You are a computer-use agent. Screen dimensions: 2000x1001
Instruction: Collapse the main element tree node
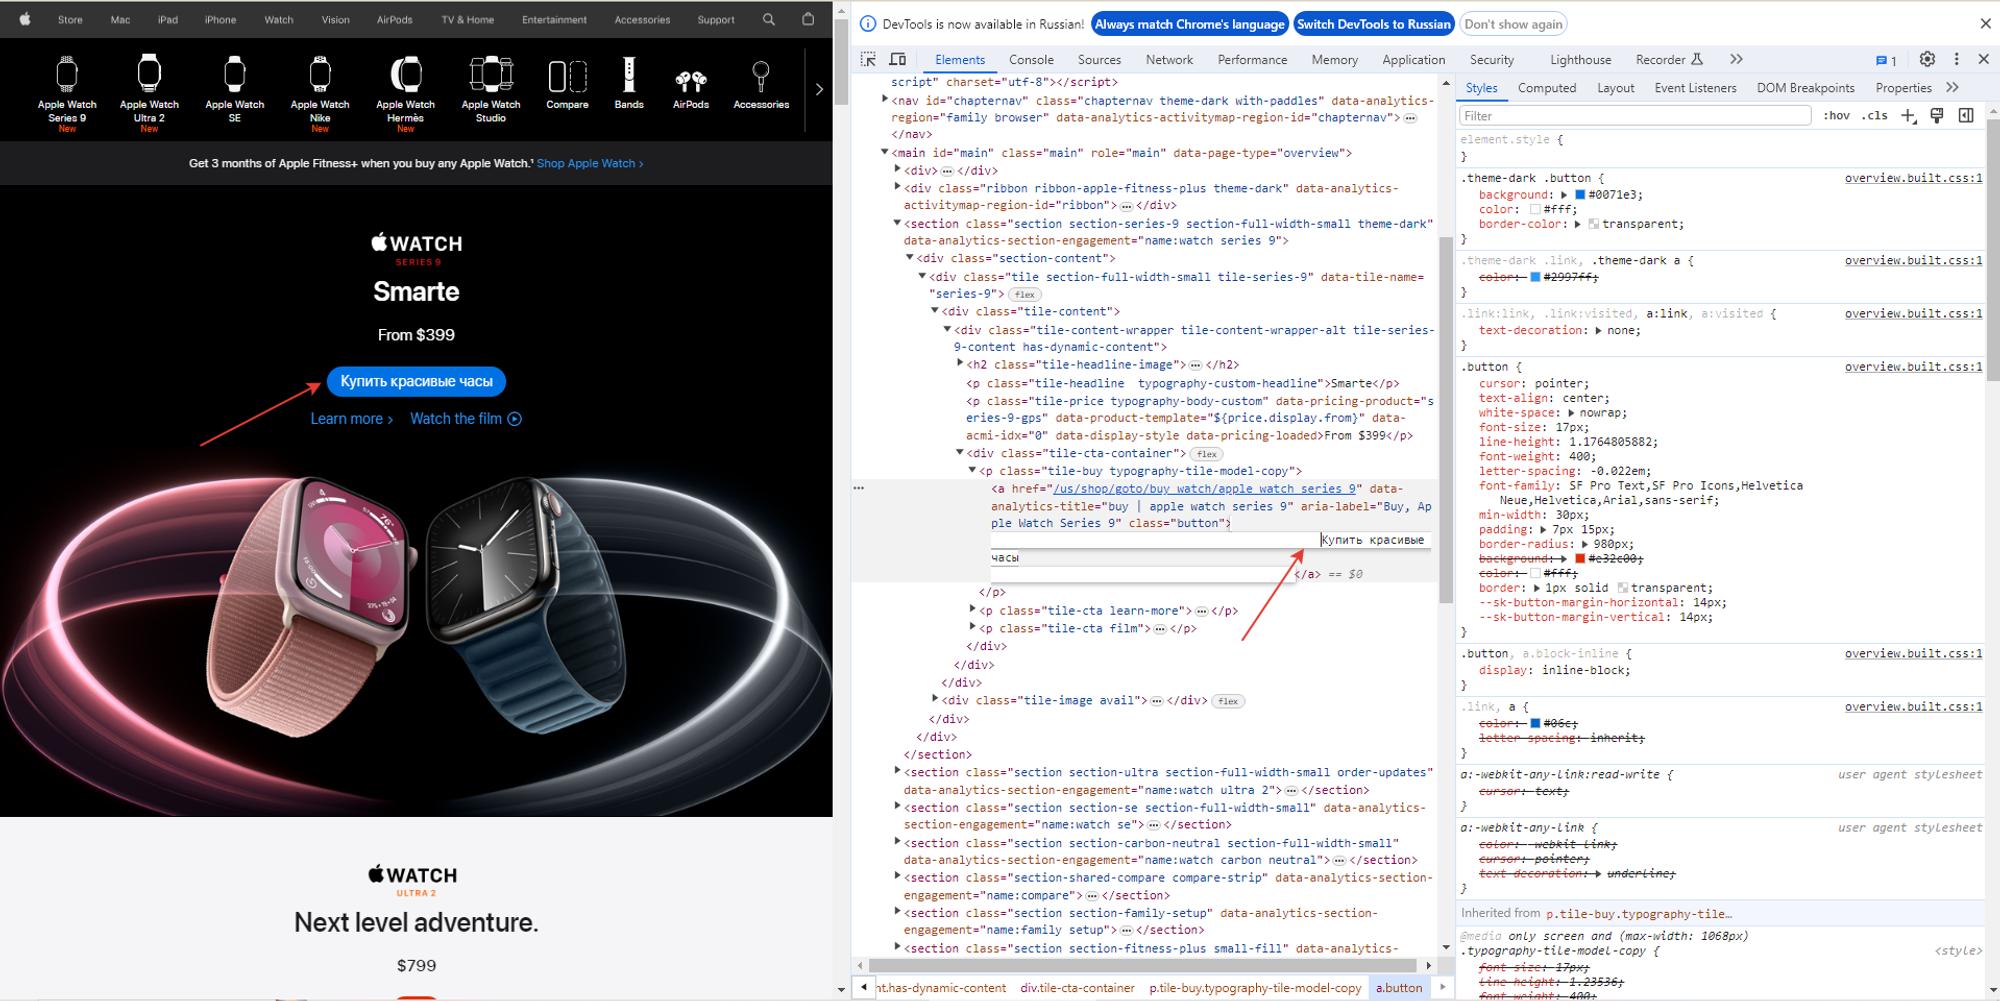885,153
